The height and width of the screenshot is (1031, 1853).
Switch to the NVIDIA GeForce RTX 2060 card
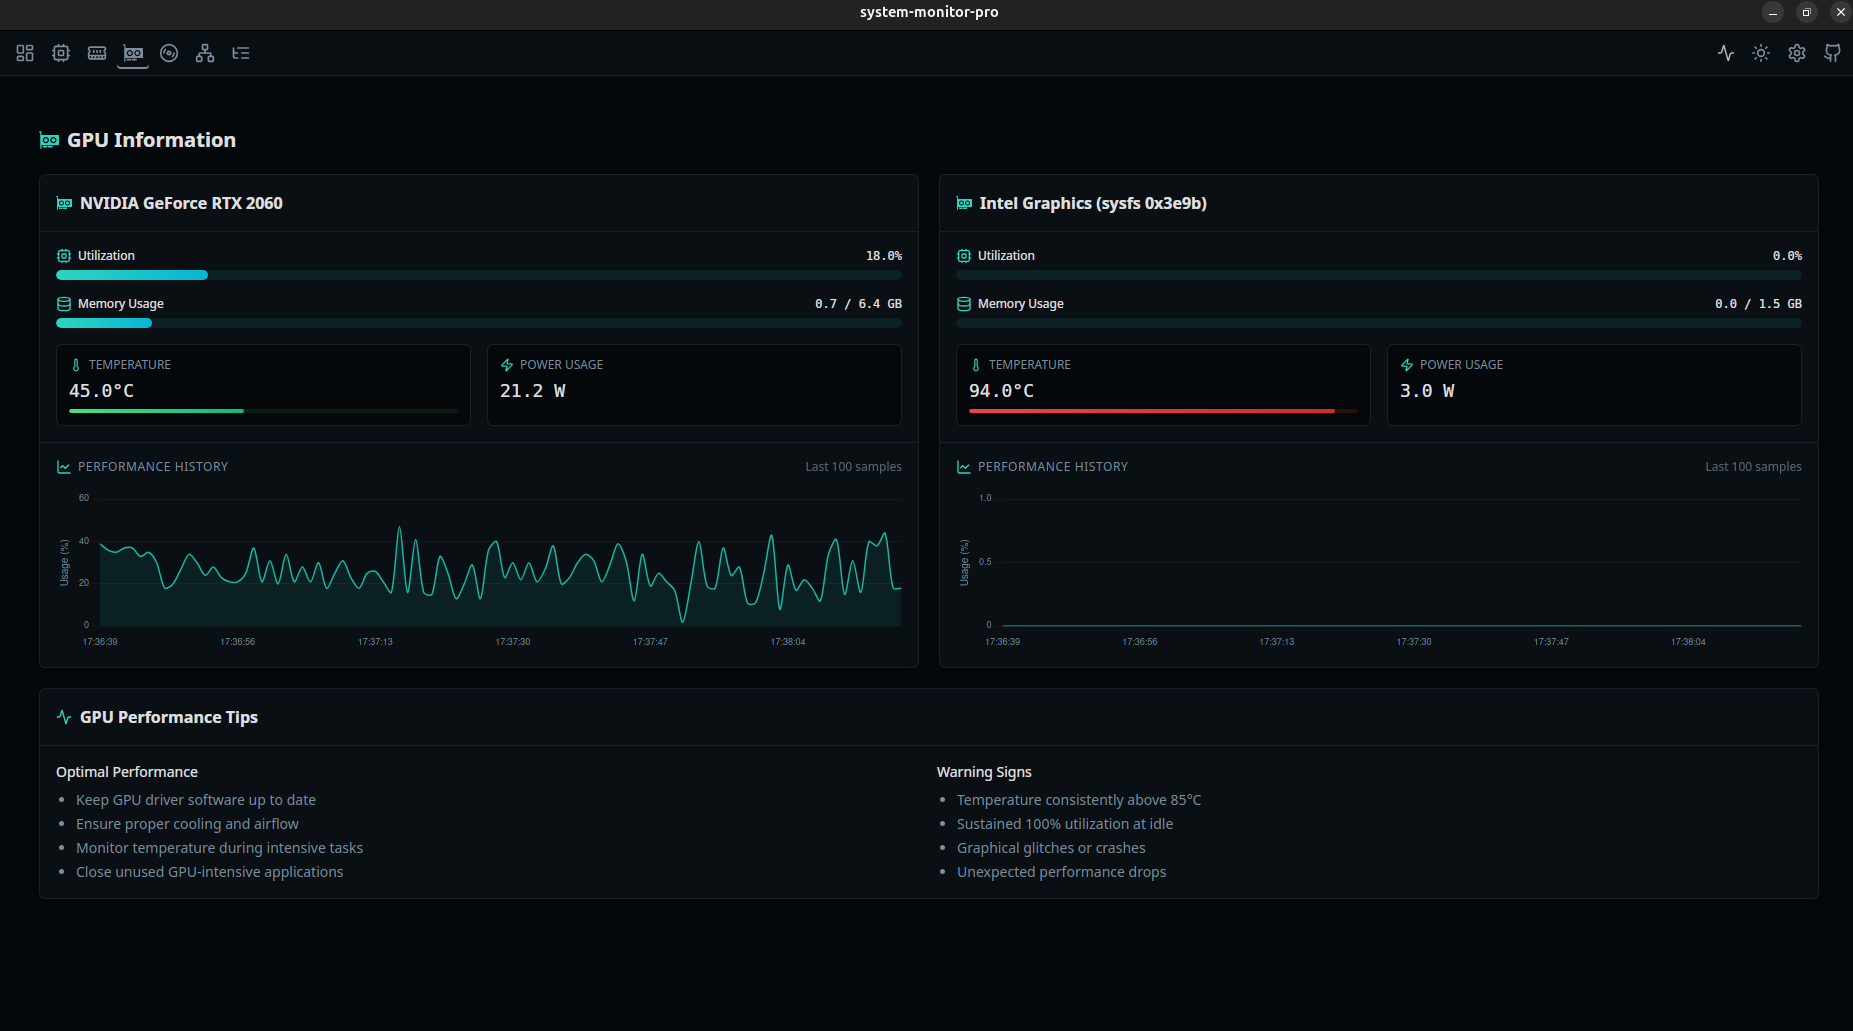[x=181, y=203]
